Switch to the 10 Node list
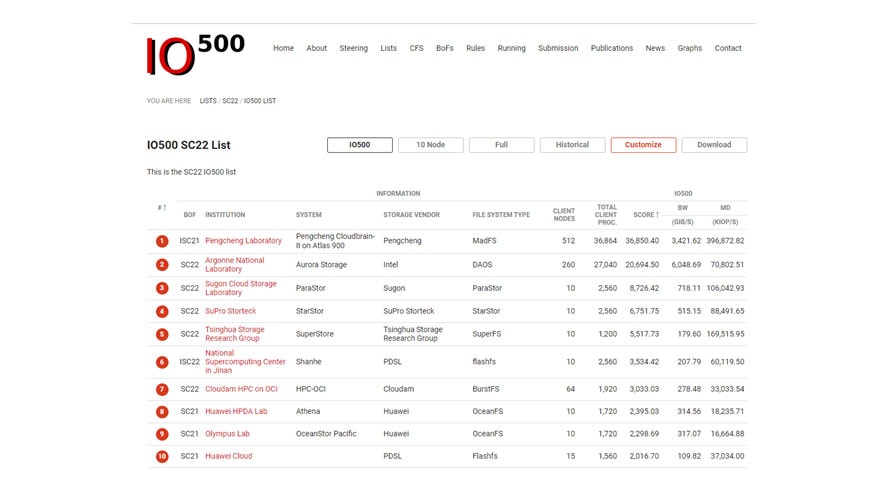This screenshot has height=488, width=888. coord(430,145)
